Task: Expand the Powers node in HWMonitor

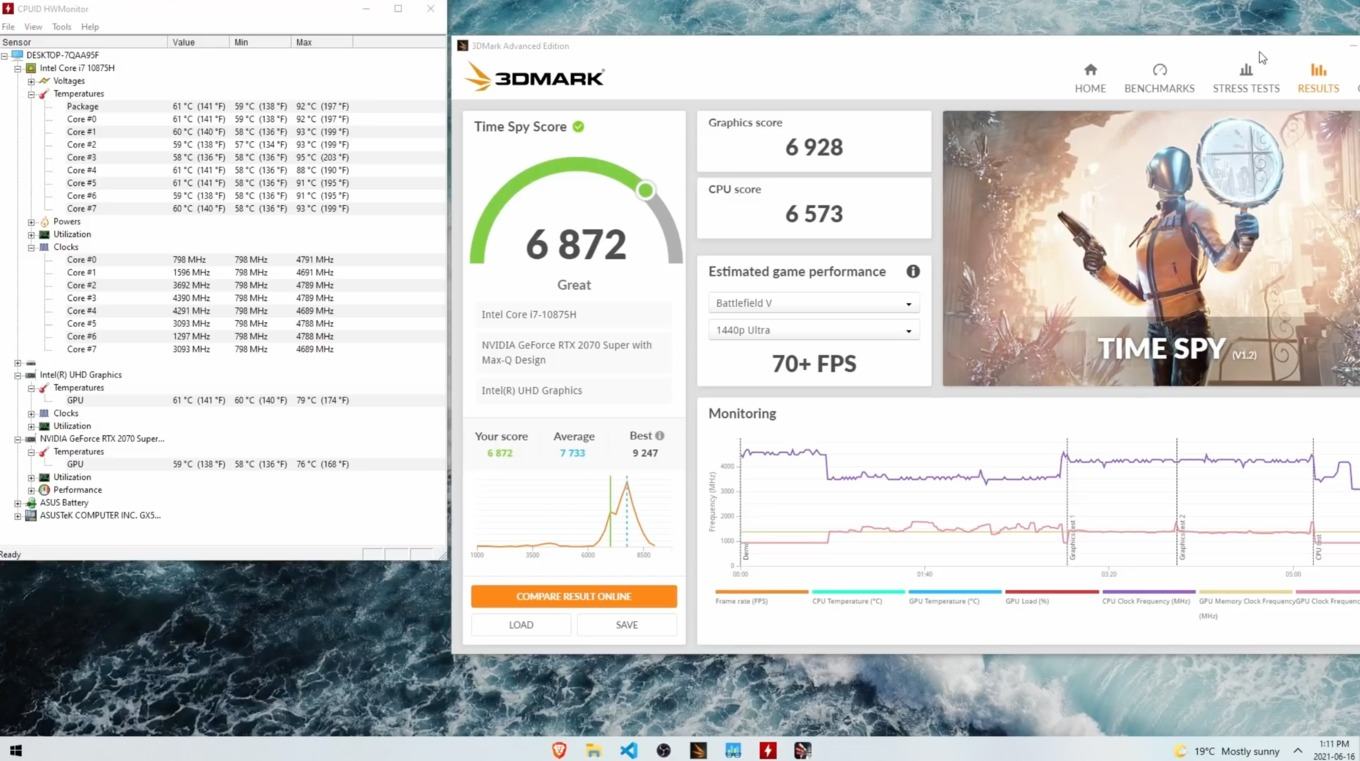Action: (x=31, y=222)
